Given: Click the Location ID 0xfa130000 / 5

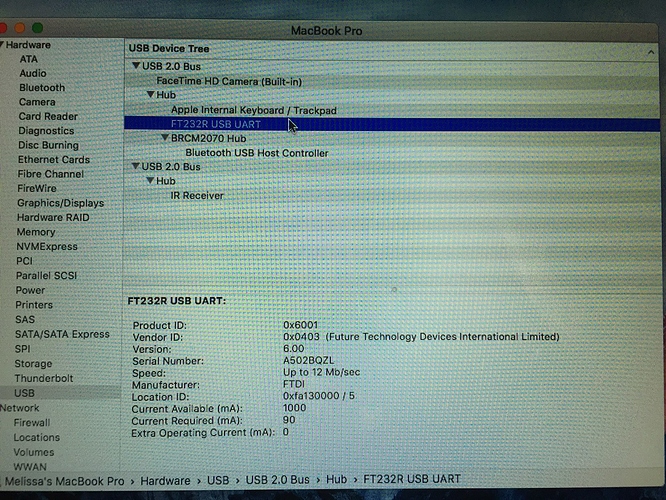Looking at the screenshot, I should pos(319,396).
